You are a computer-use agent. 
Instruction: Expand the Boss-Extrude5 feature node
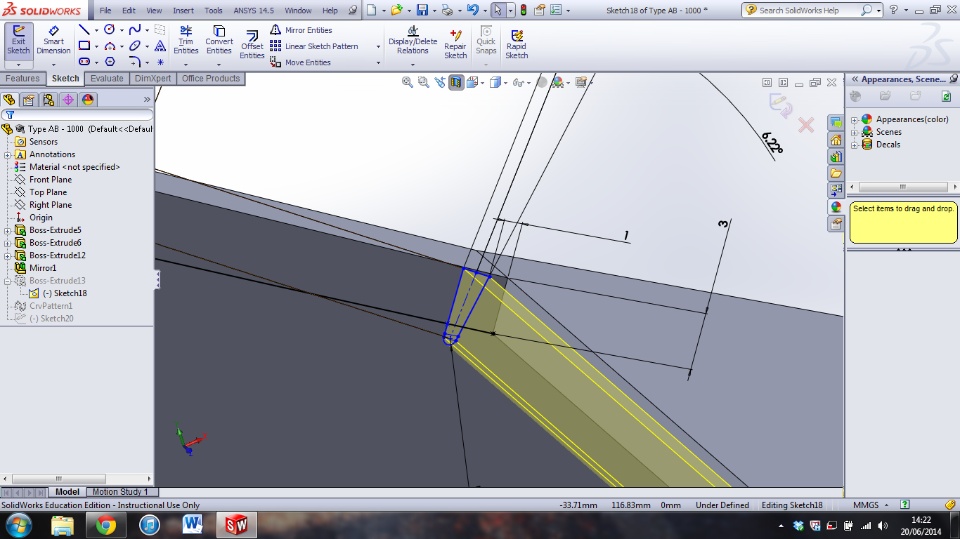point(7,231)
